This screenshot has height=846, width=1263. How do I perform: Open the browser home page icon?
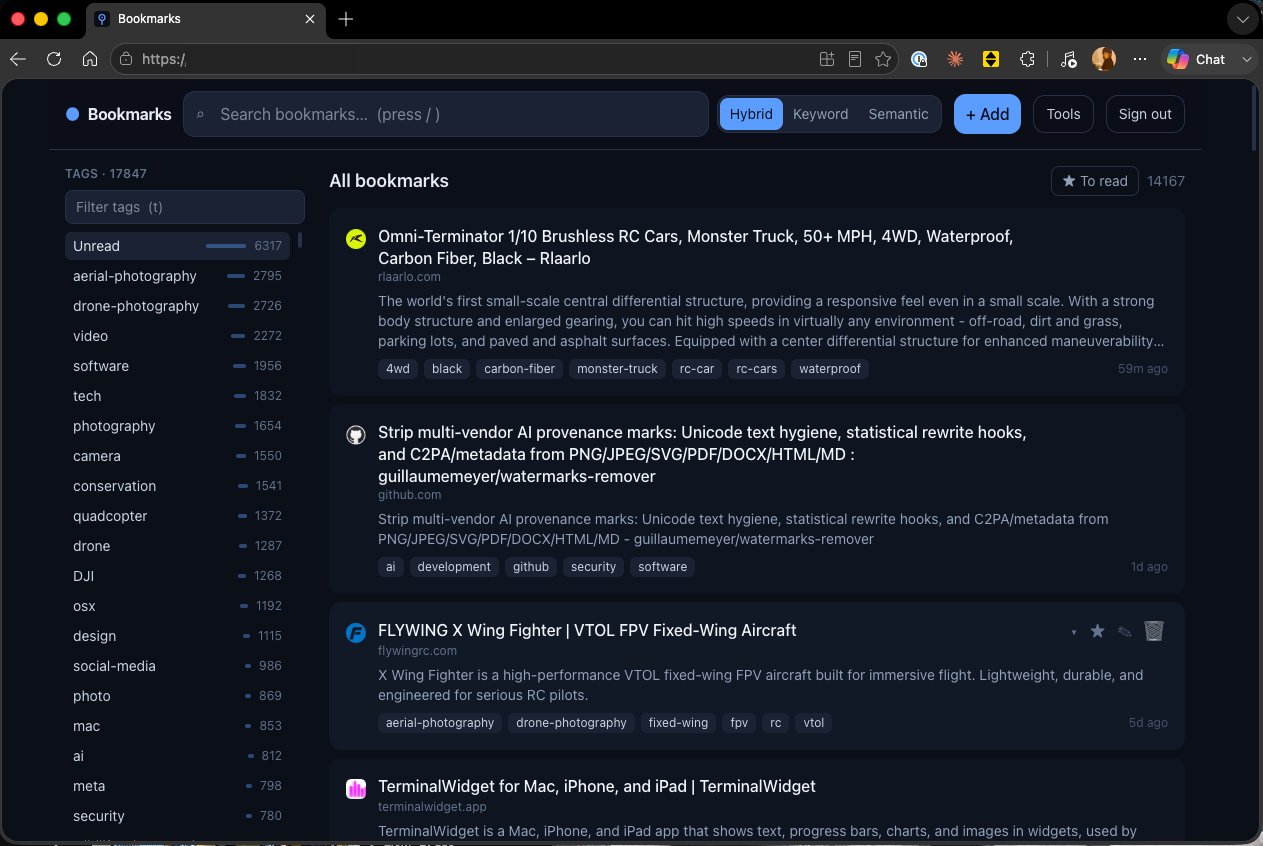point(90,59)
